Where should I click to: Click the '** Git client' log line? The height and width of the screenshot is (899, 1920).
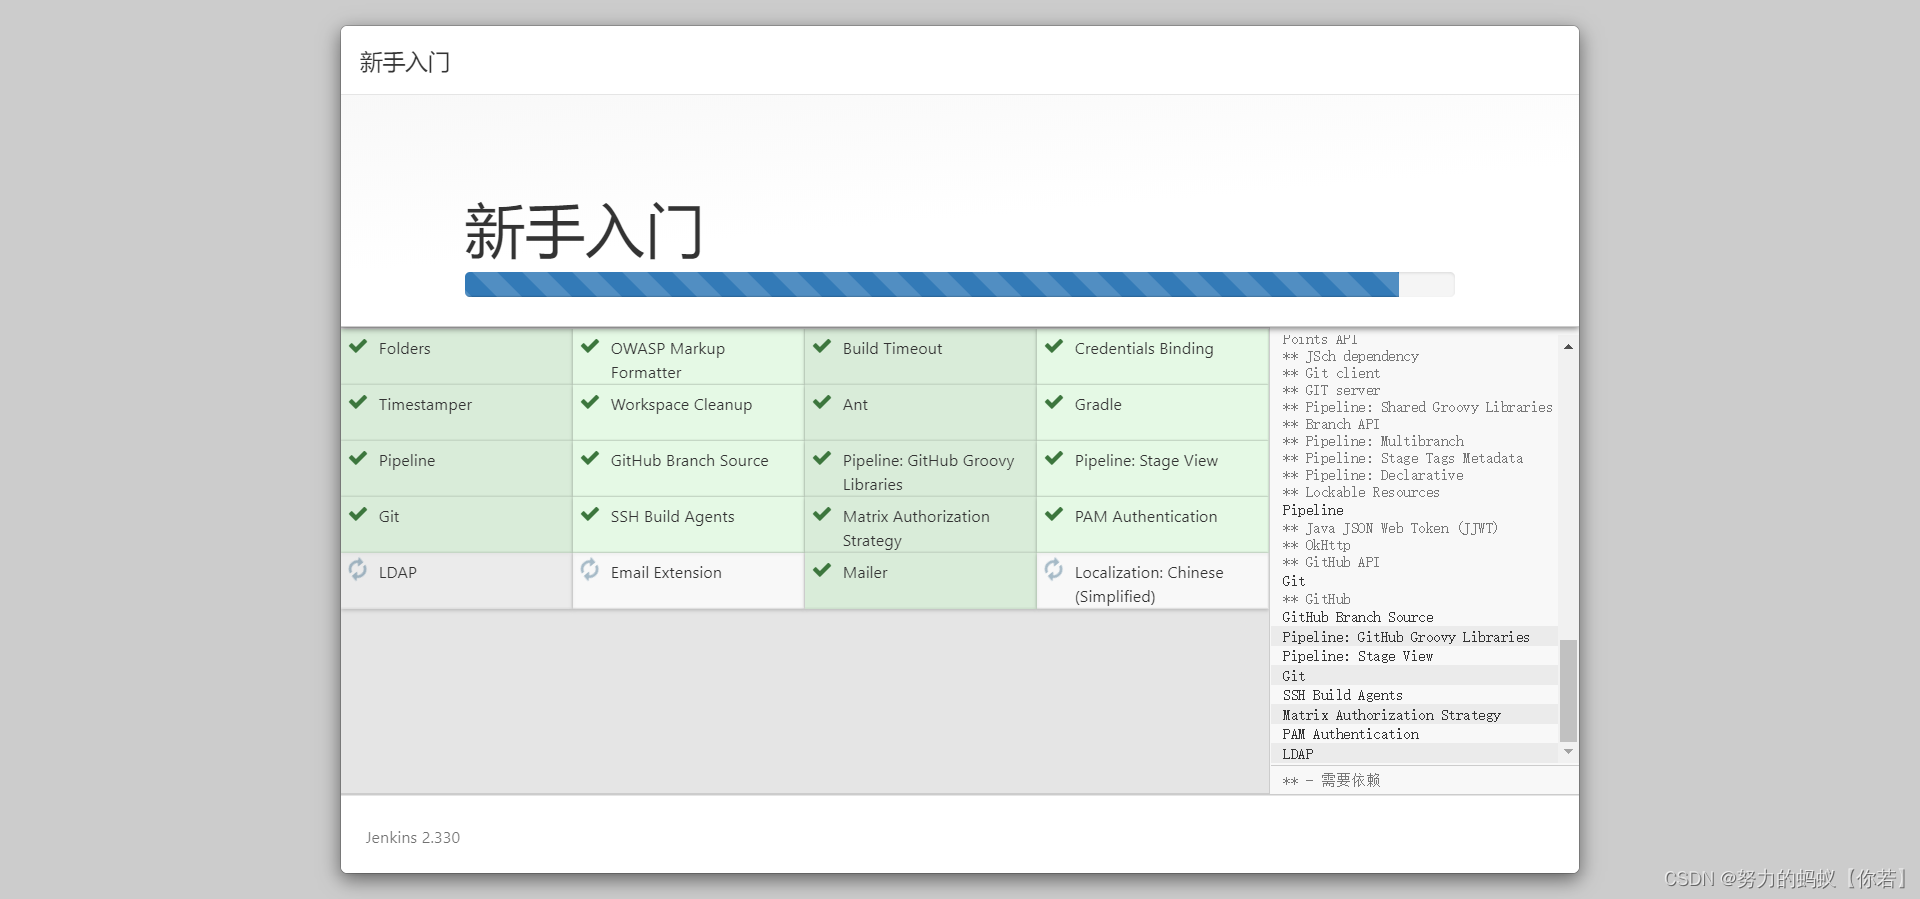click(x=1331, y=373)
